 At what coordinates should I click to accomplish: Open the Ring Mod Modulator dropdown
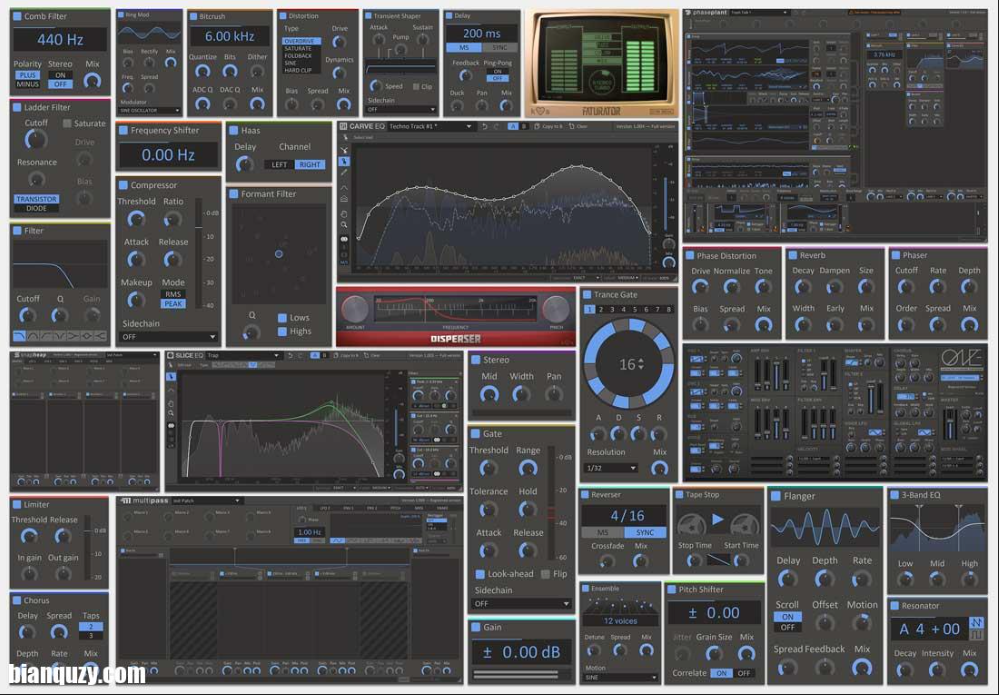tap(150, 110)
